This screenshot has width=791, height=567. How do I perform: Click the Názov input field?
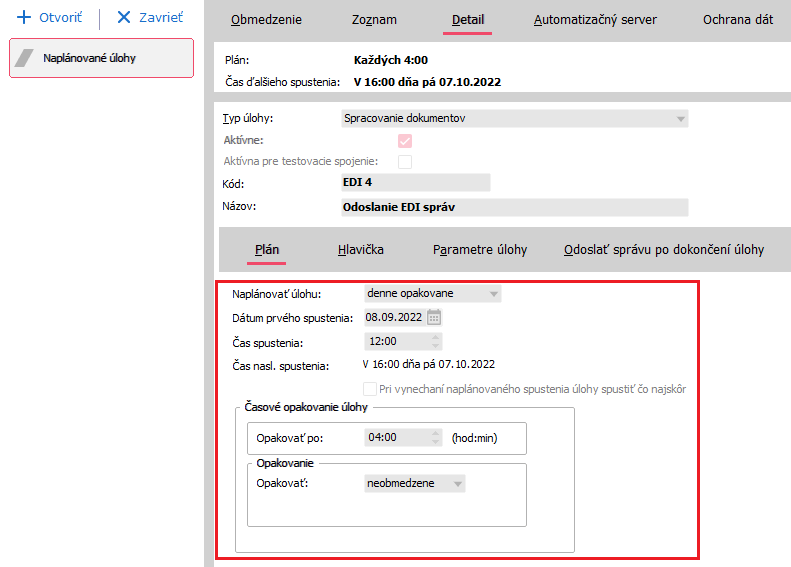pyautogui.click(x=514, y=207)
